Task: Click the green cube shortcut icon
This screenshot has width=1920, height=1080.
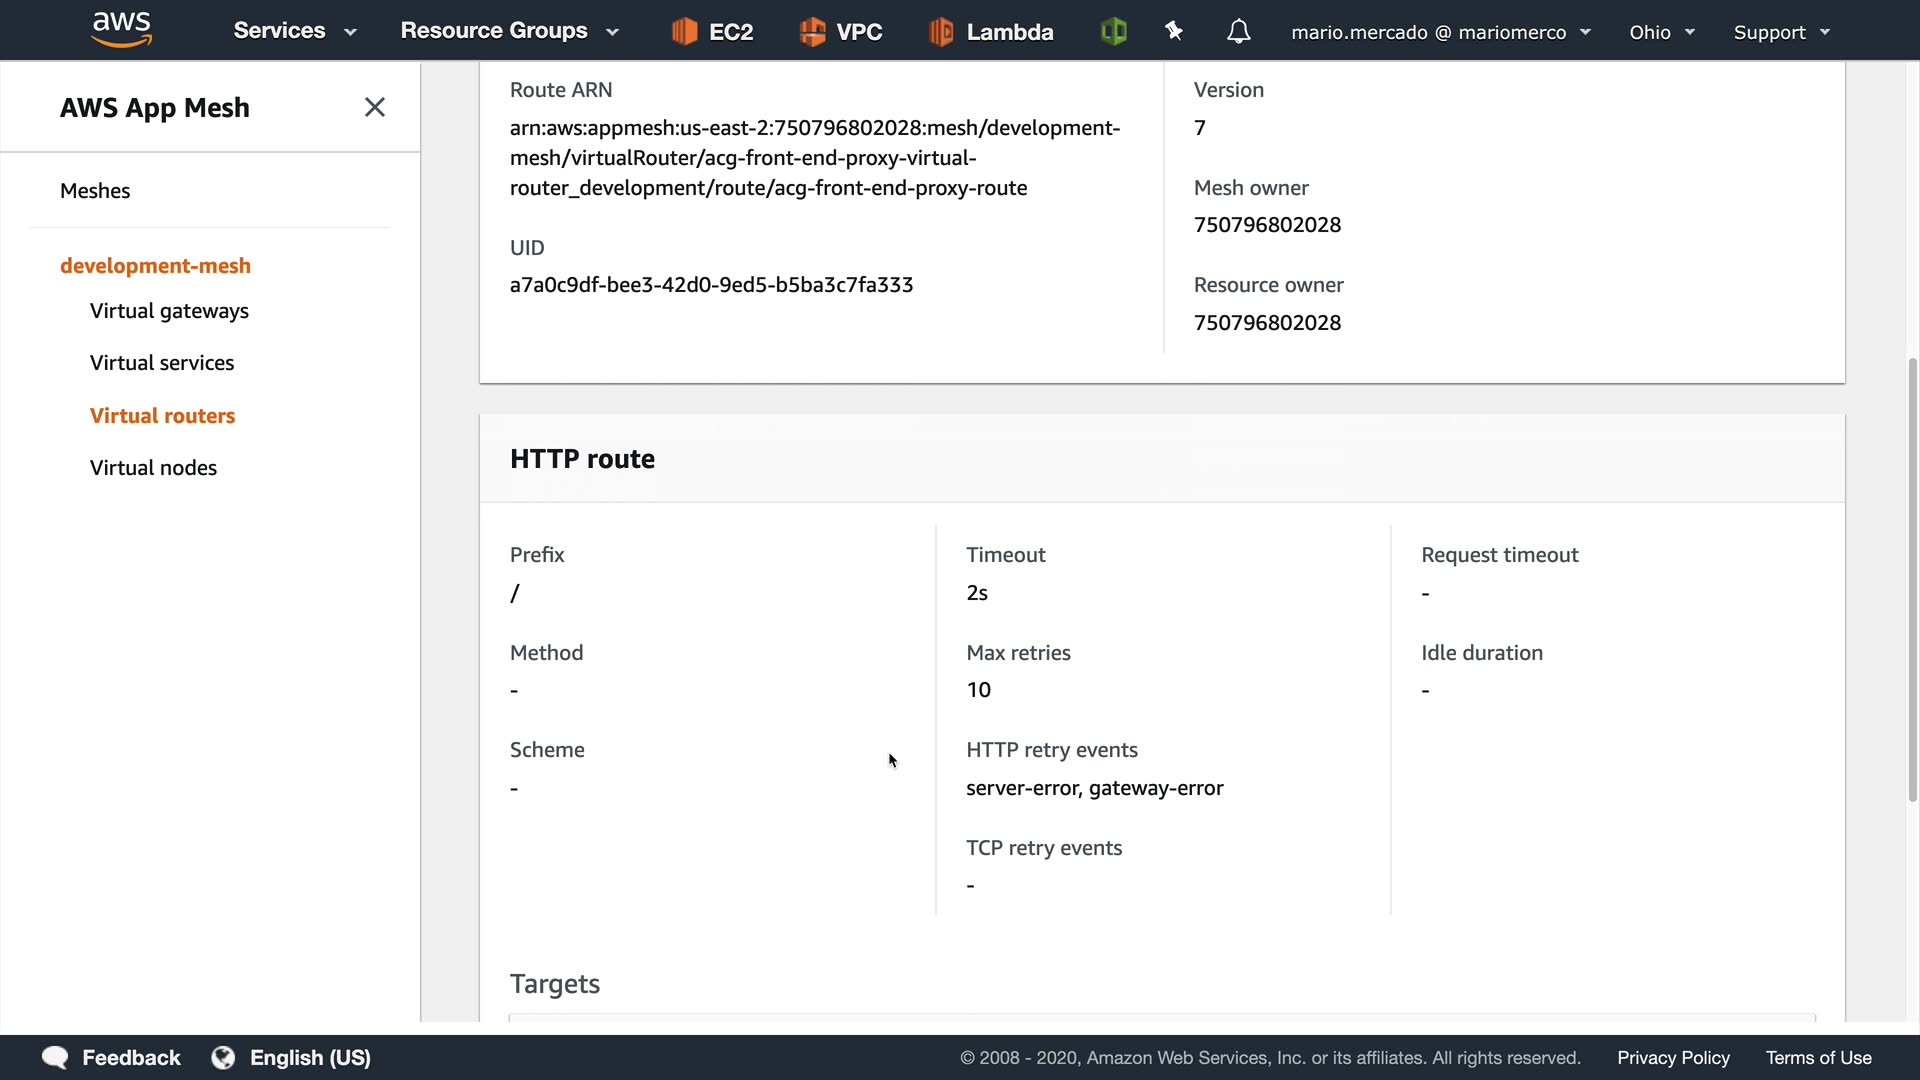Action: tap(1113, 32)
